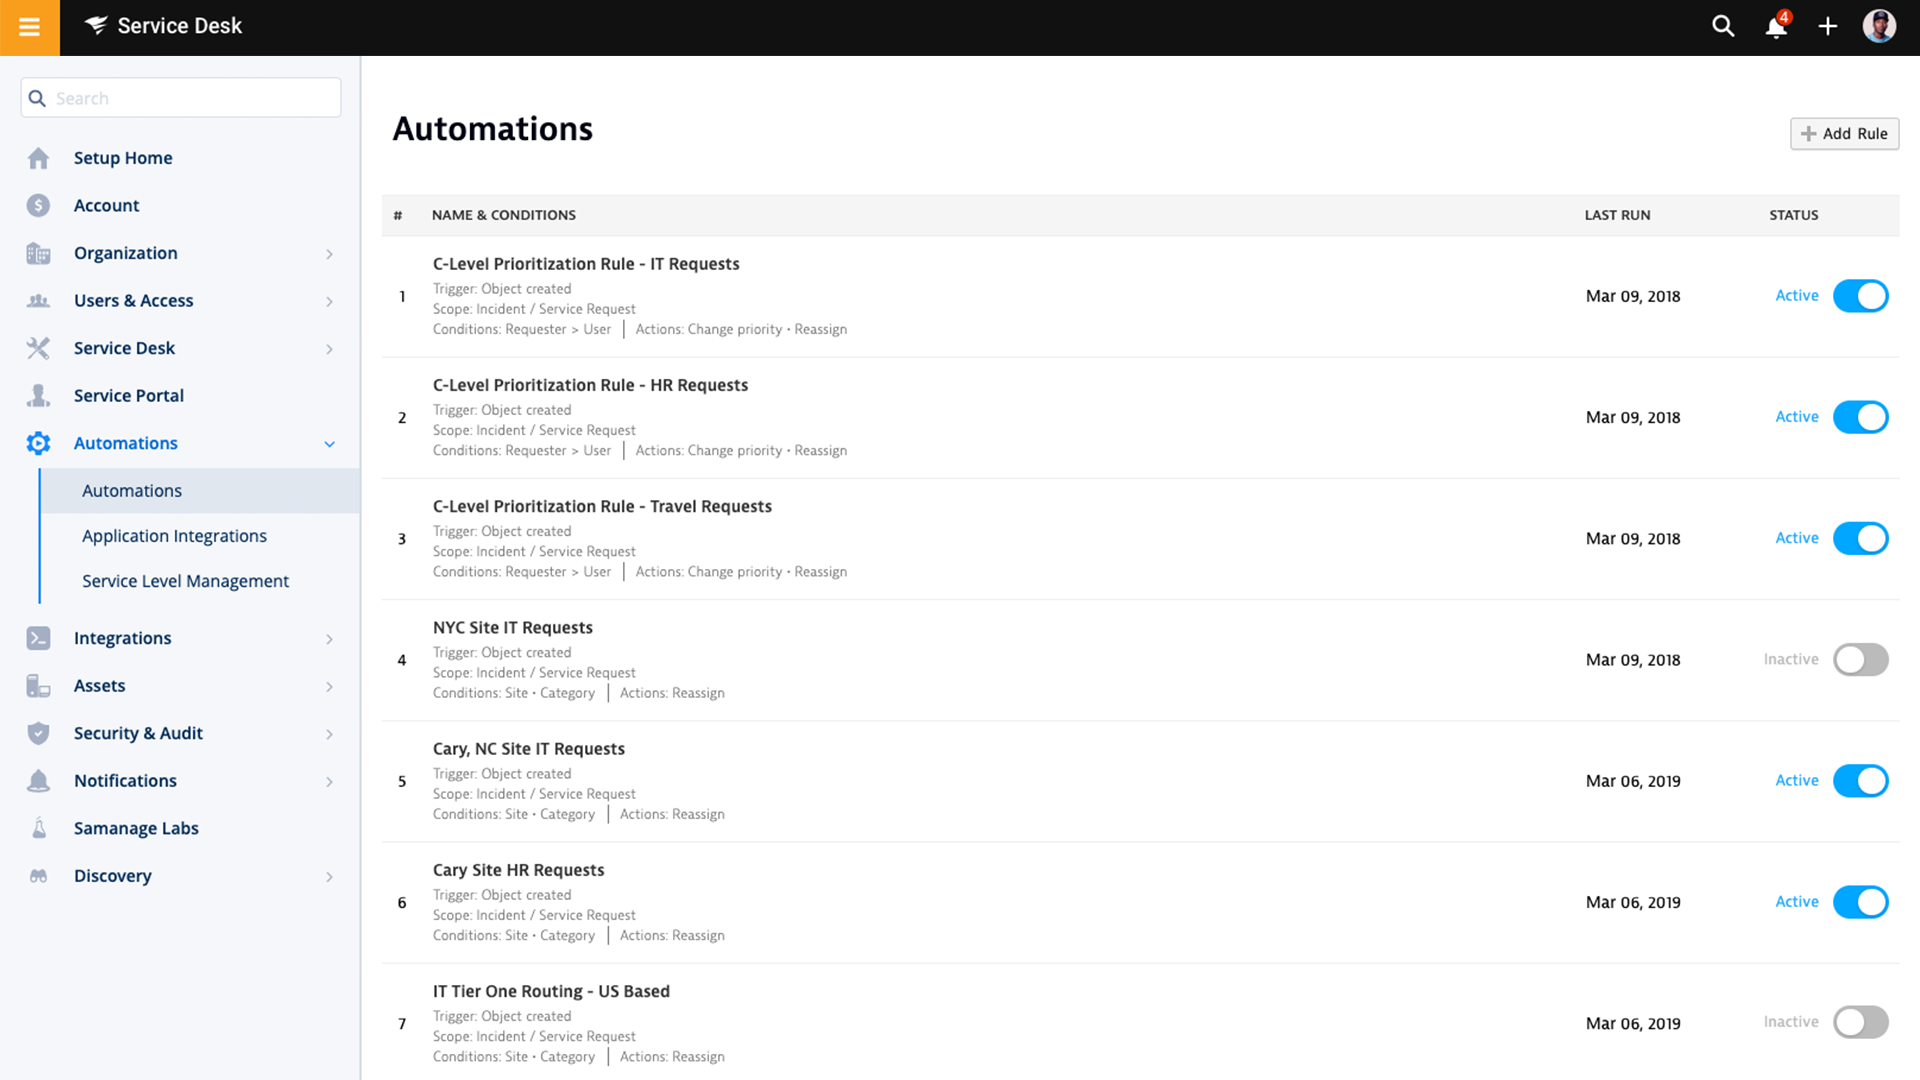Click the Add Rule button

[1844, 134]
